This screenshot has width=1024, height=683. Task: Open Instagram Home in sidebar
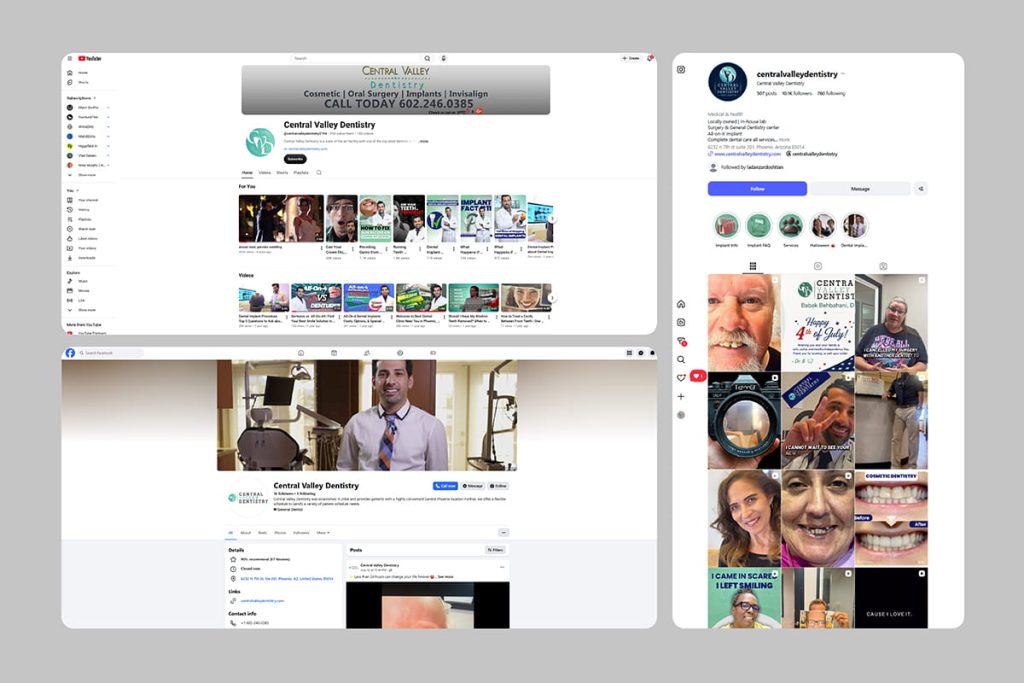click(680, 304)
